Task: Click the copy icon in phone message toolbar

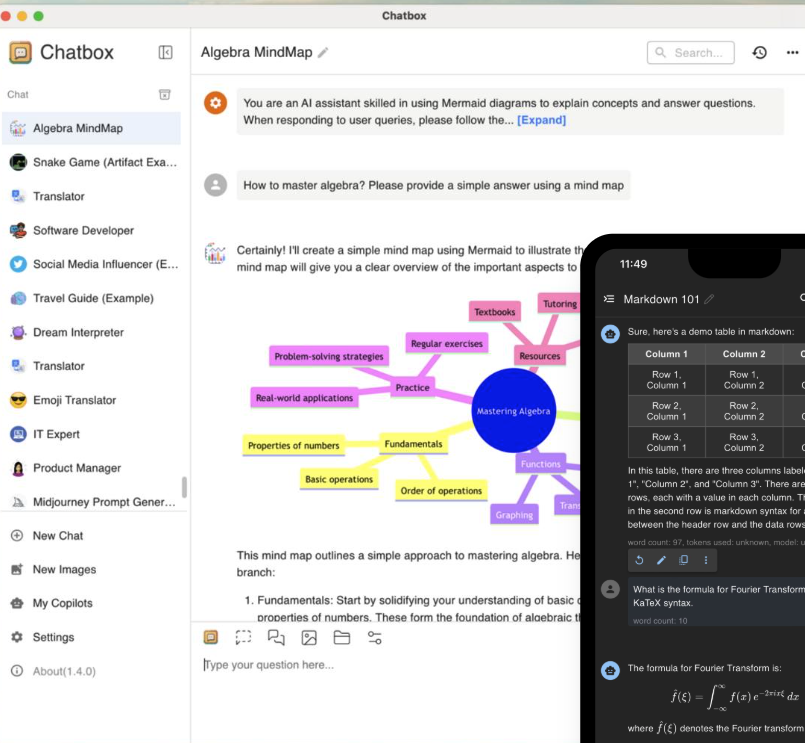Action: tap(683, 560)
